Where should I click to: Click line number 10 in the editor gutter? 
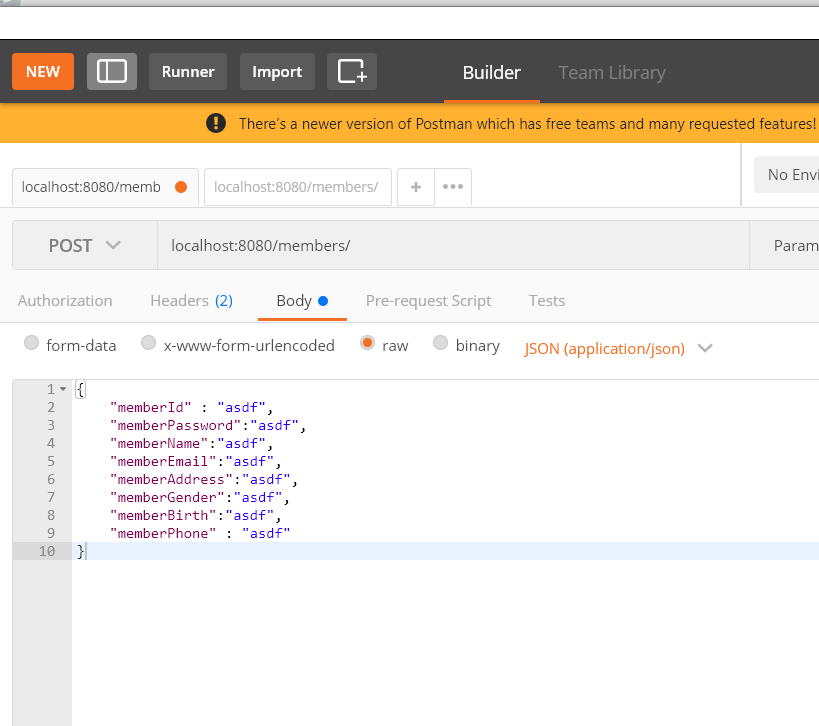coord(47,551)
